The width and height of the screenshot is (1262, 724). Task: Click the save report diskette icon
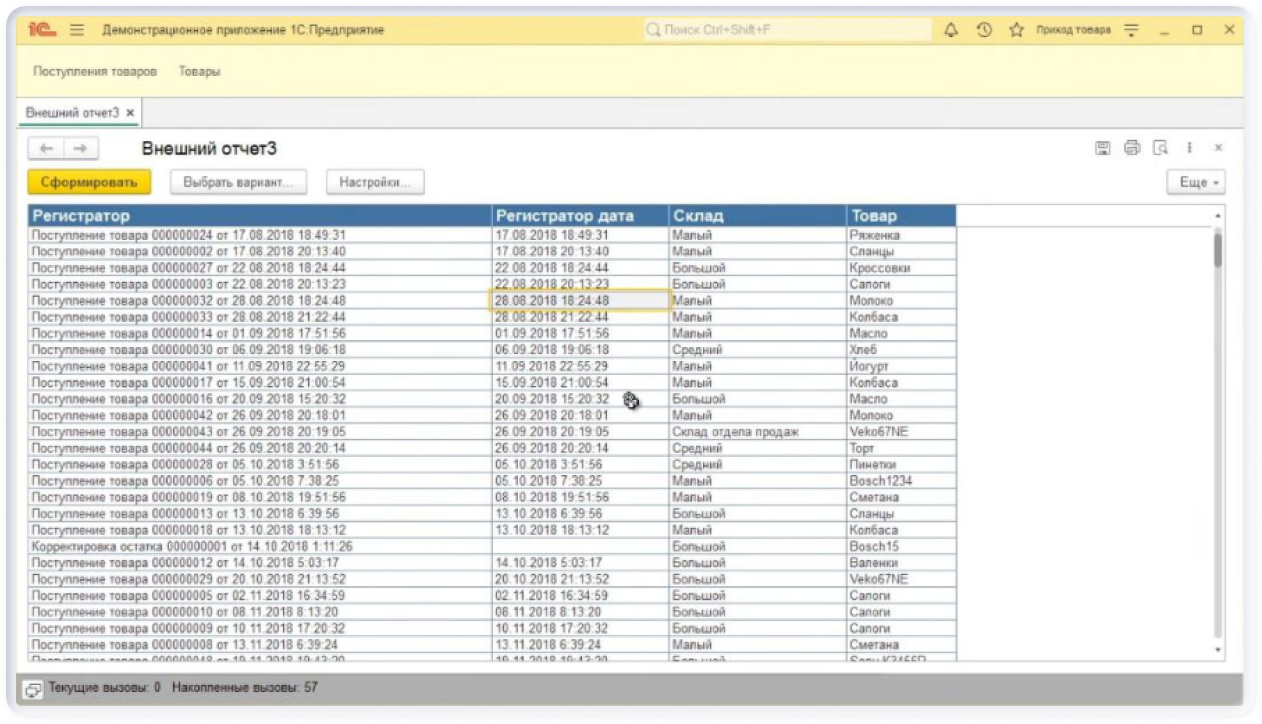coord(1103,148)
